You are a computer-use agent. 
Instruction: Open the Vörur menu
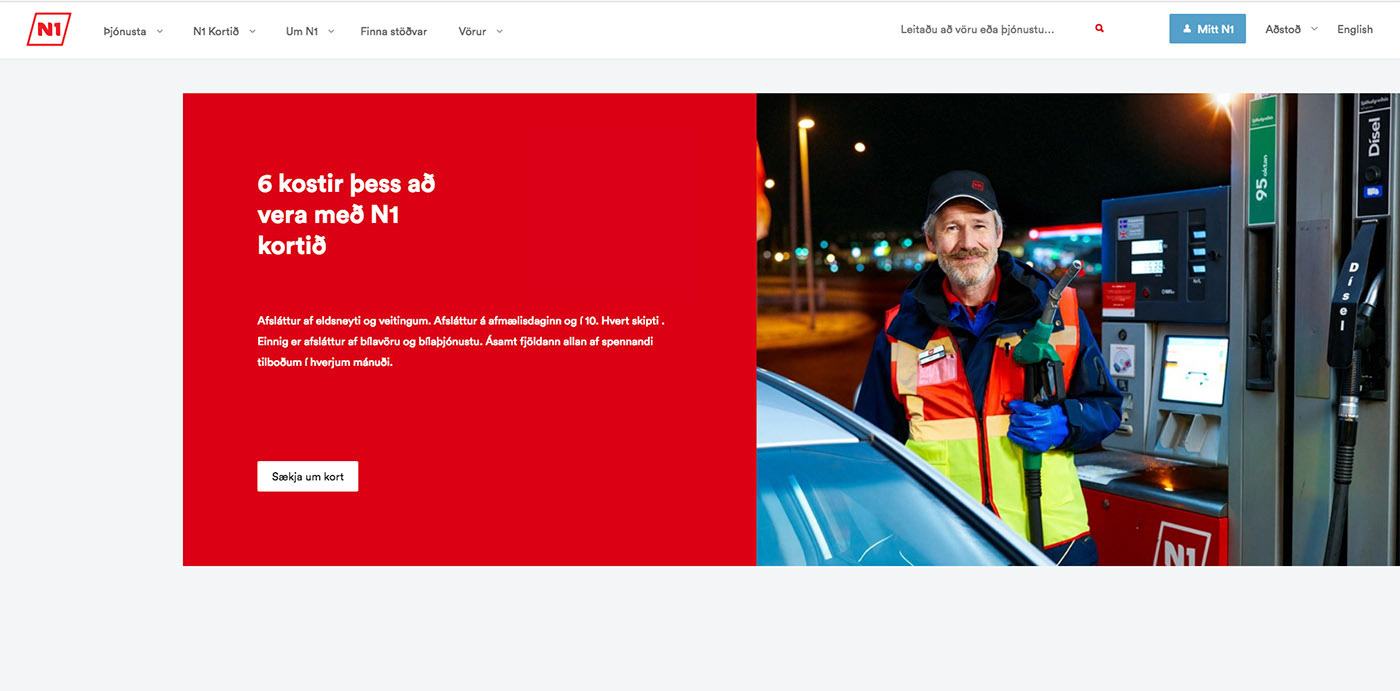click(472, 31)
